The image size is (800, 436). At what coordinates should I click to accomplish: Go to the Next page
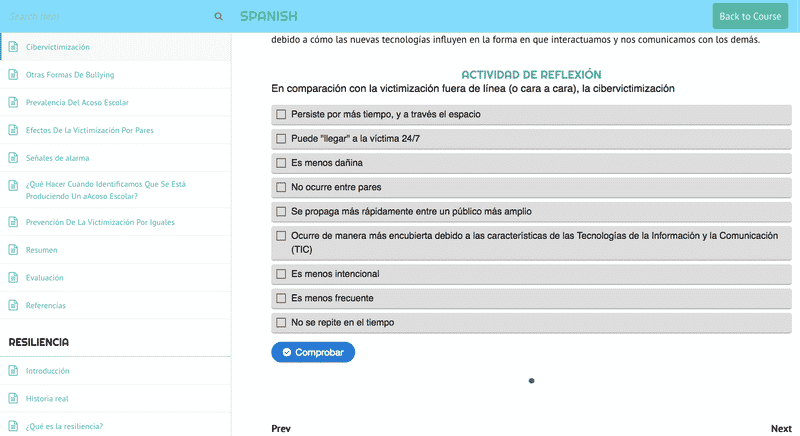point(781,428)
